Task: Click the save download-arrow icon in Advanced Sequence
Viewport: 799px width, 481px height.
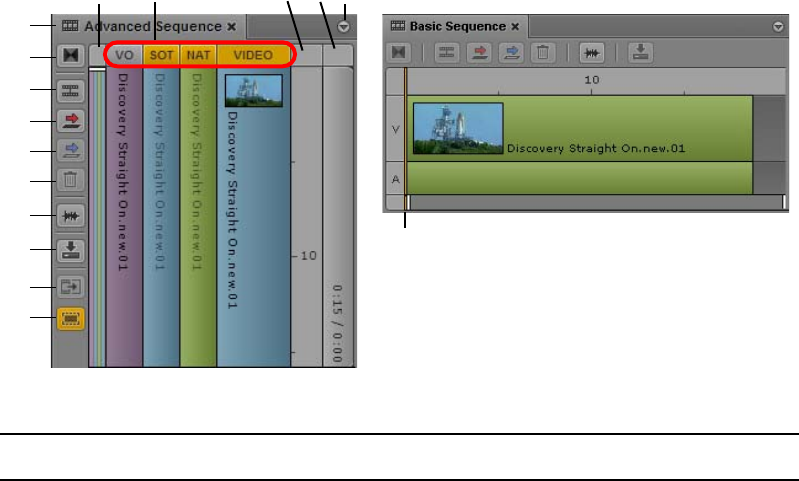Action: [x=70, y=251]
